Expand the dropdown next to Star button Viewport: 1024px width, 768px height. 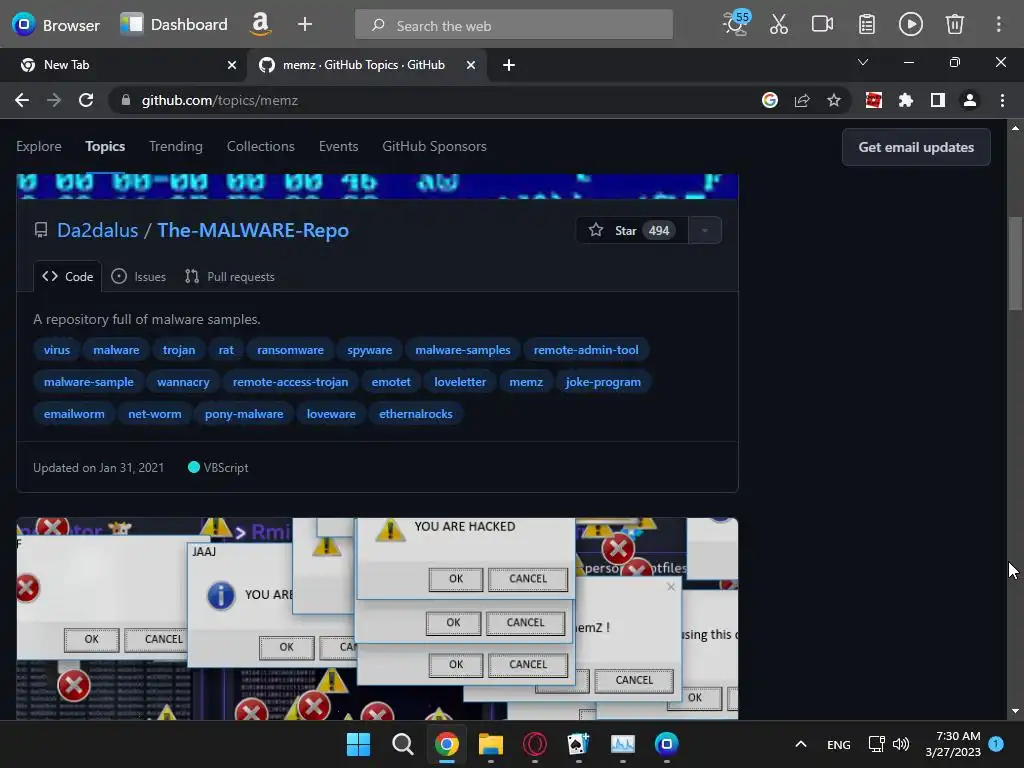click(x=705, y=230)
